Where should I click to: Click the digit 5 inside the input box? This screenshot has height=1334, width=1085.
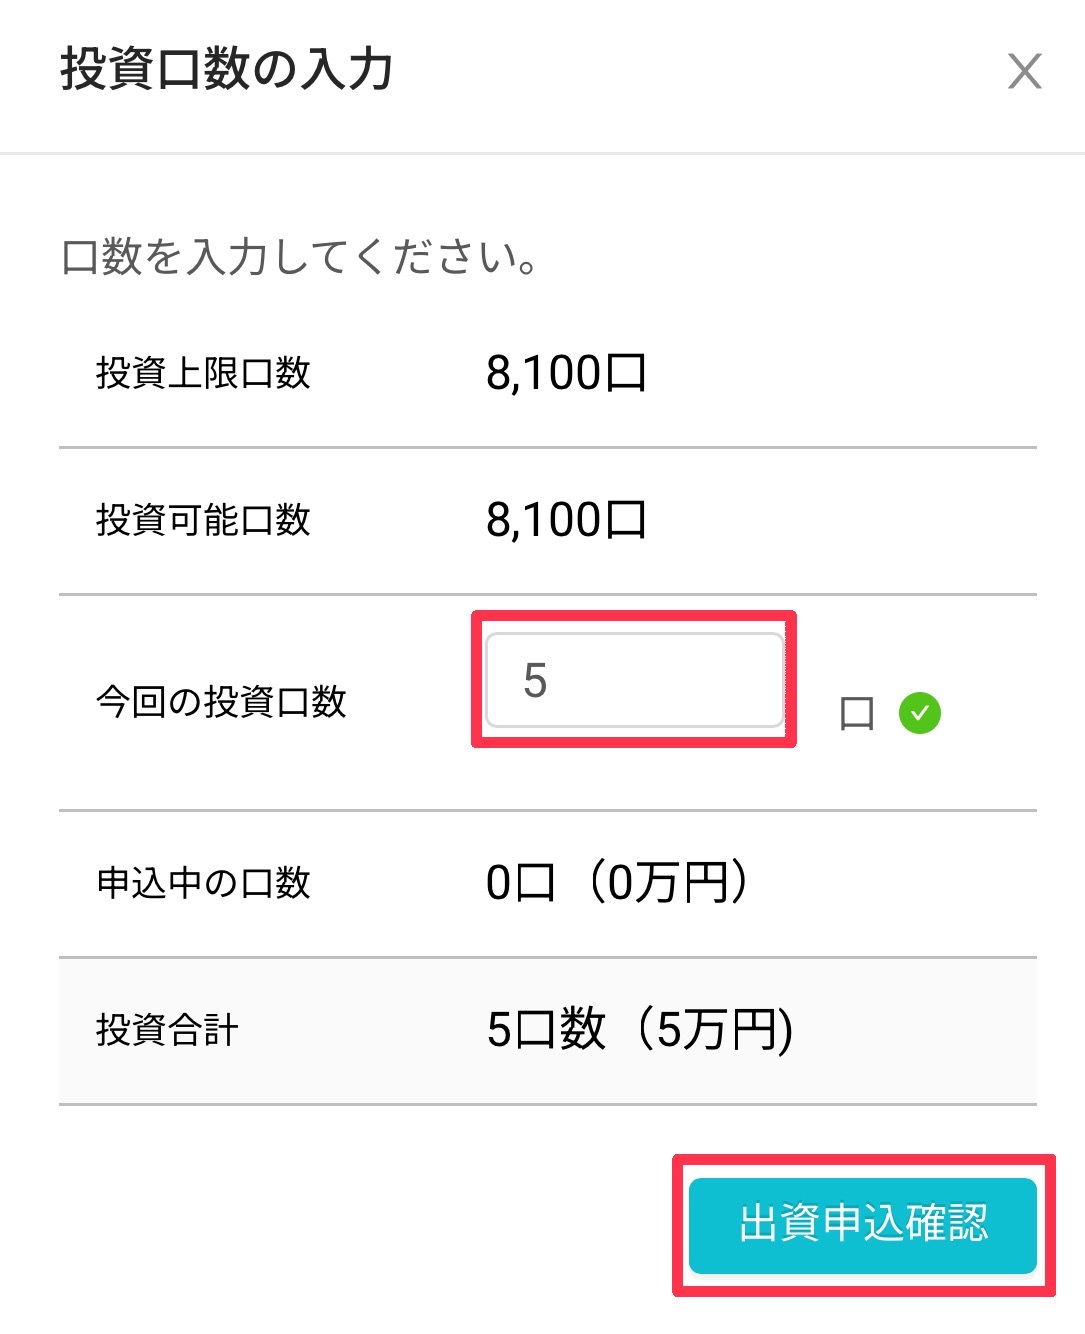point(535,681)
